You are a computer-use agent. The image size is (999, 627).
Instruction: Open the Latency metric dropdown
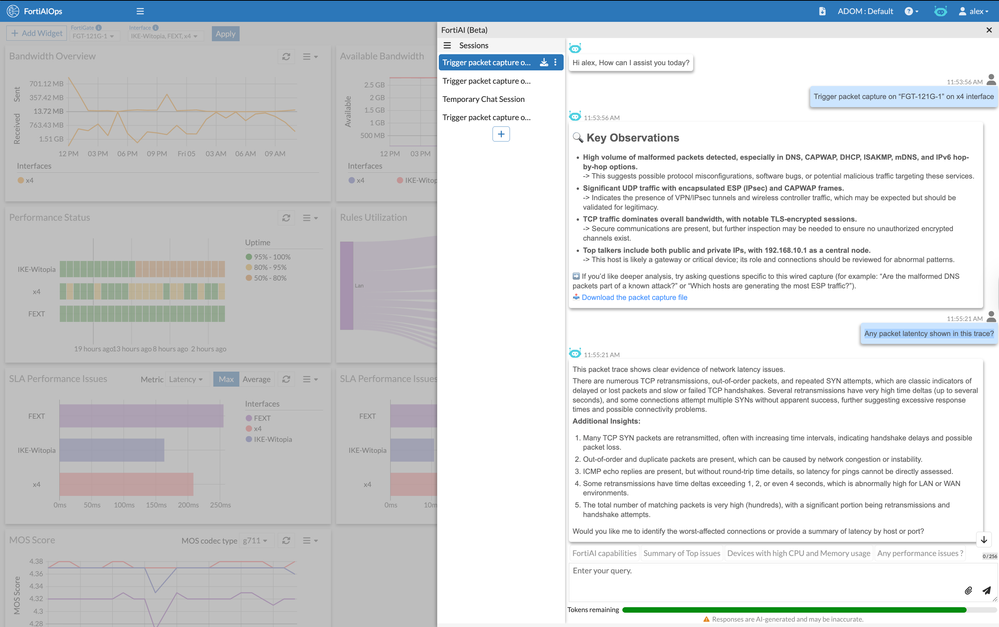point(185,379)
